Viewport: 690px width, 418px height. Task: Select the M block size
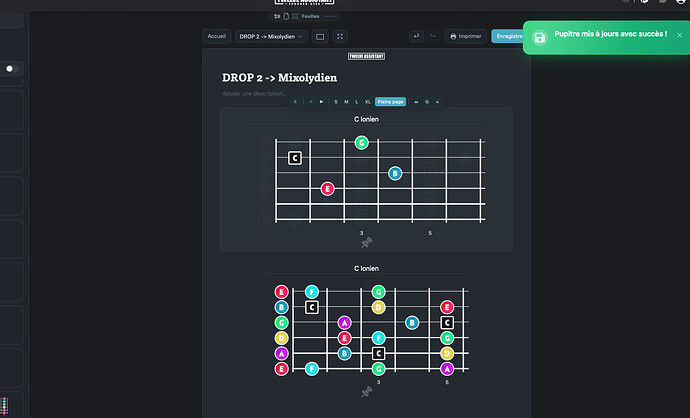click(x=346, y=102)
